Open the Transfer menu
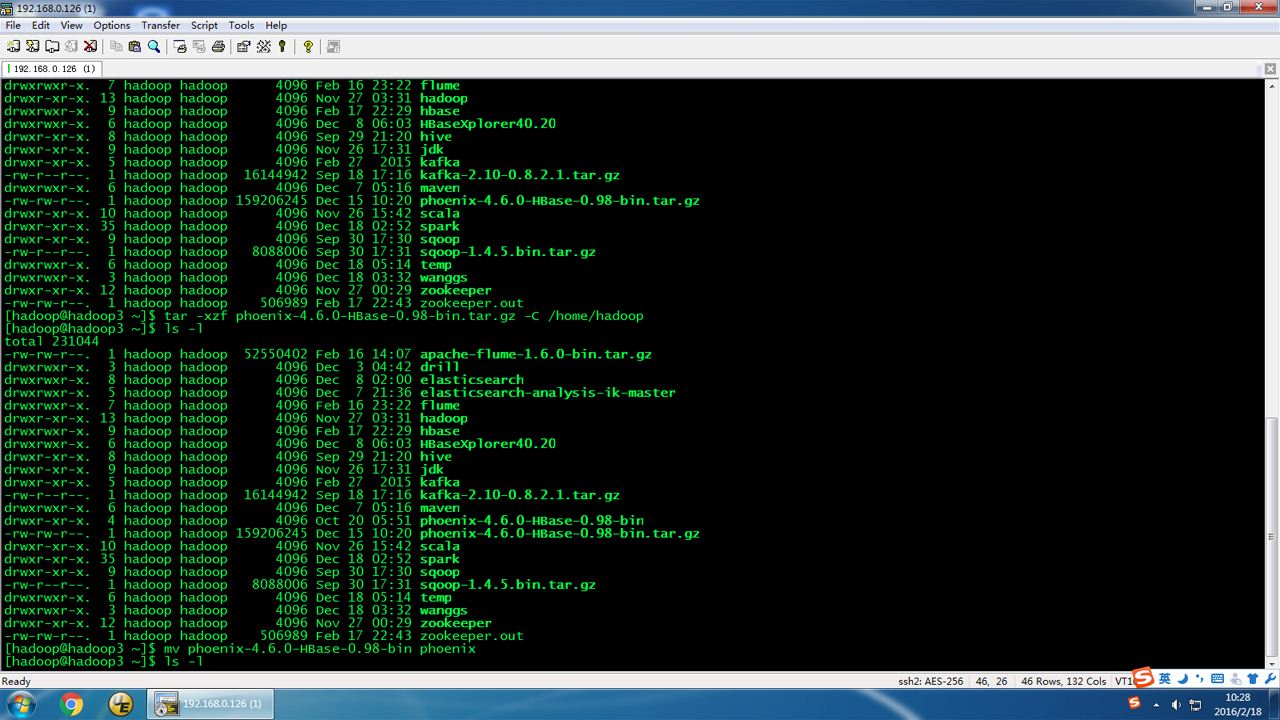 pyautogui.click(x=161, y=25)
